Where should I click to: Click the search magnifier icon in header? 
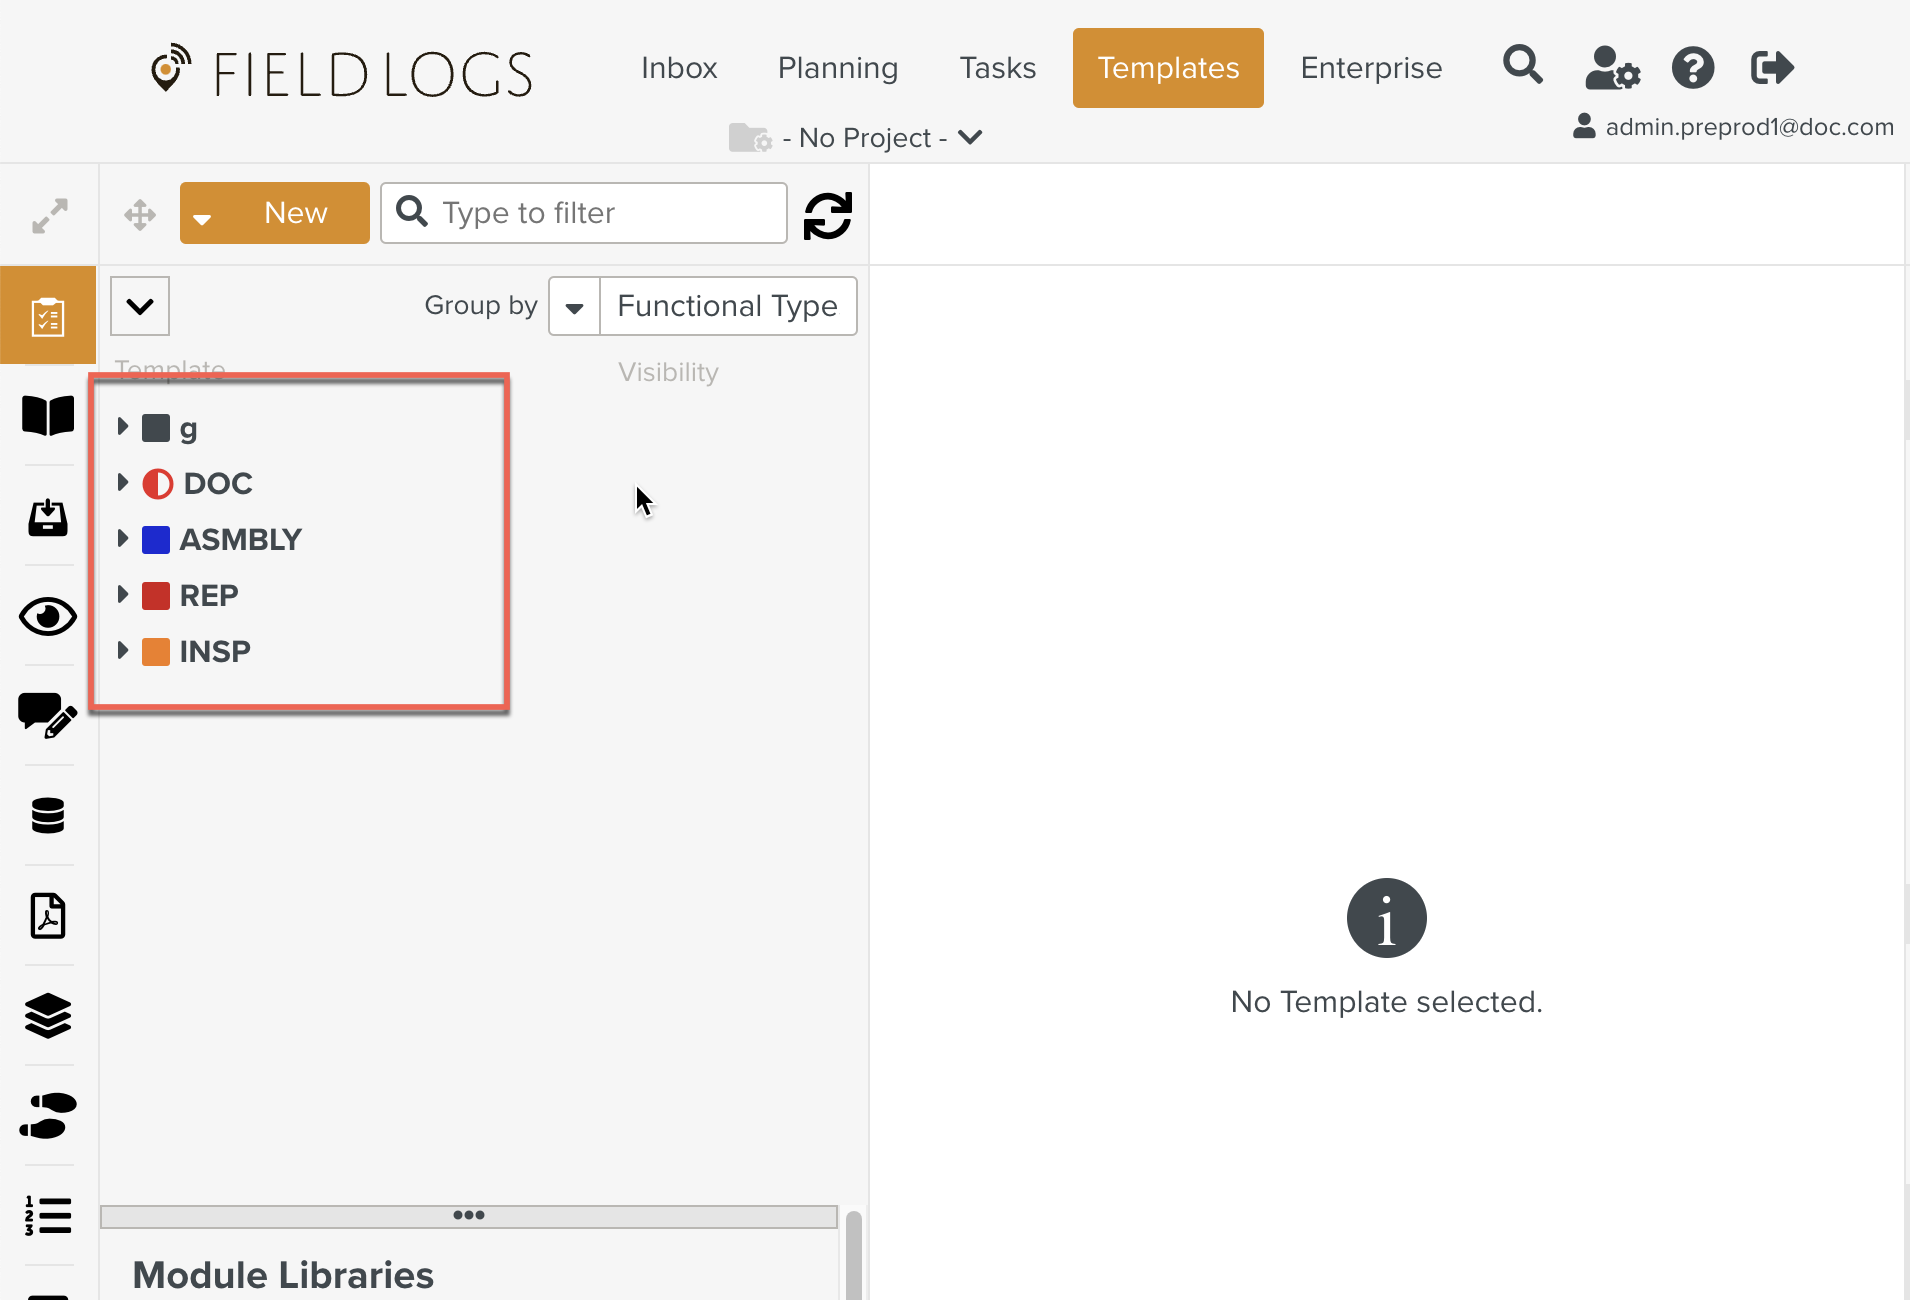1522,66
